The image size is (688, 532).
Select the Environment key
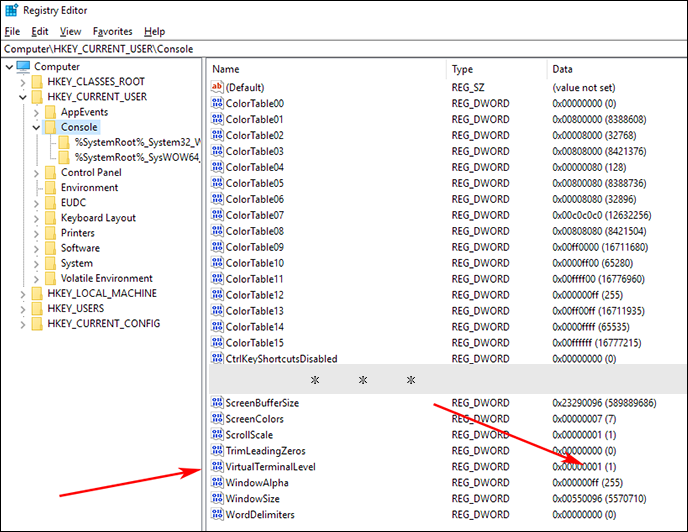pos(90,187)
